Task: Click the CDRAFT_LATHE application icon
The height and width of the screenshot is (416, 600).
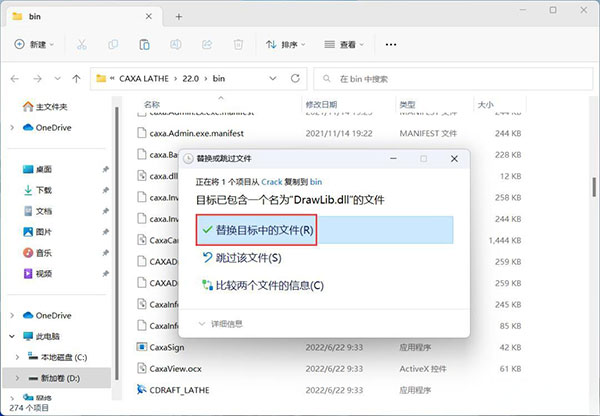Action: pyautogui.click(x=142, y=390)
